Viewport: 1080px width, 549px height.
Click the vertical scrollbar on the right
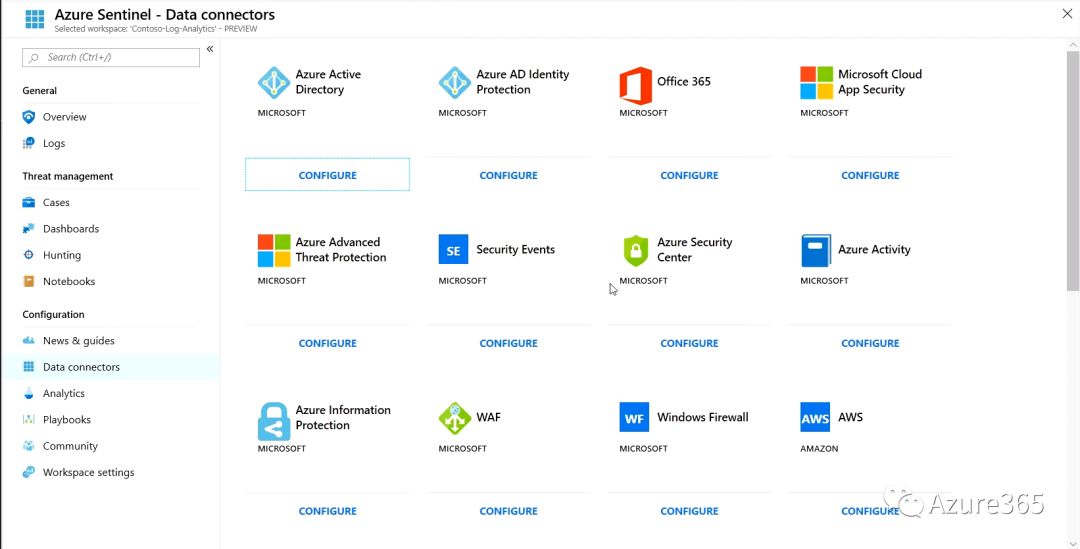point(1073,170)
